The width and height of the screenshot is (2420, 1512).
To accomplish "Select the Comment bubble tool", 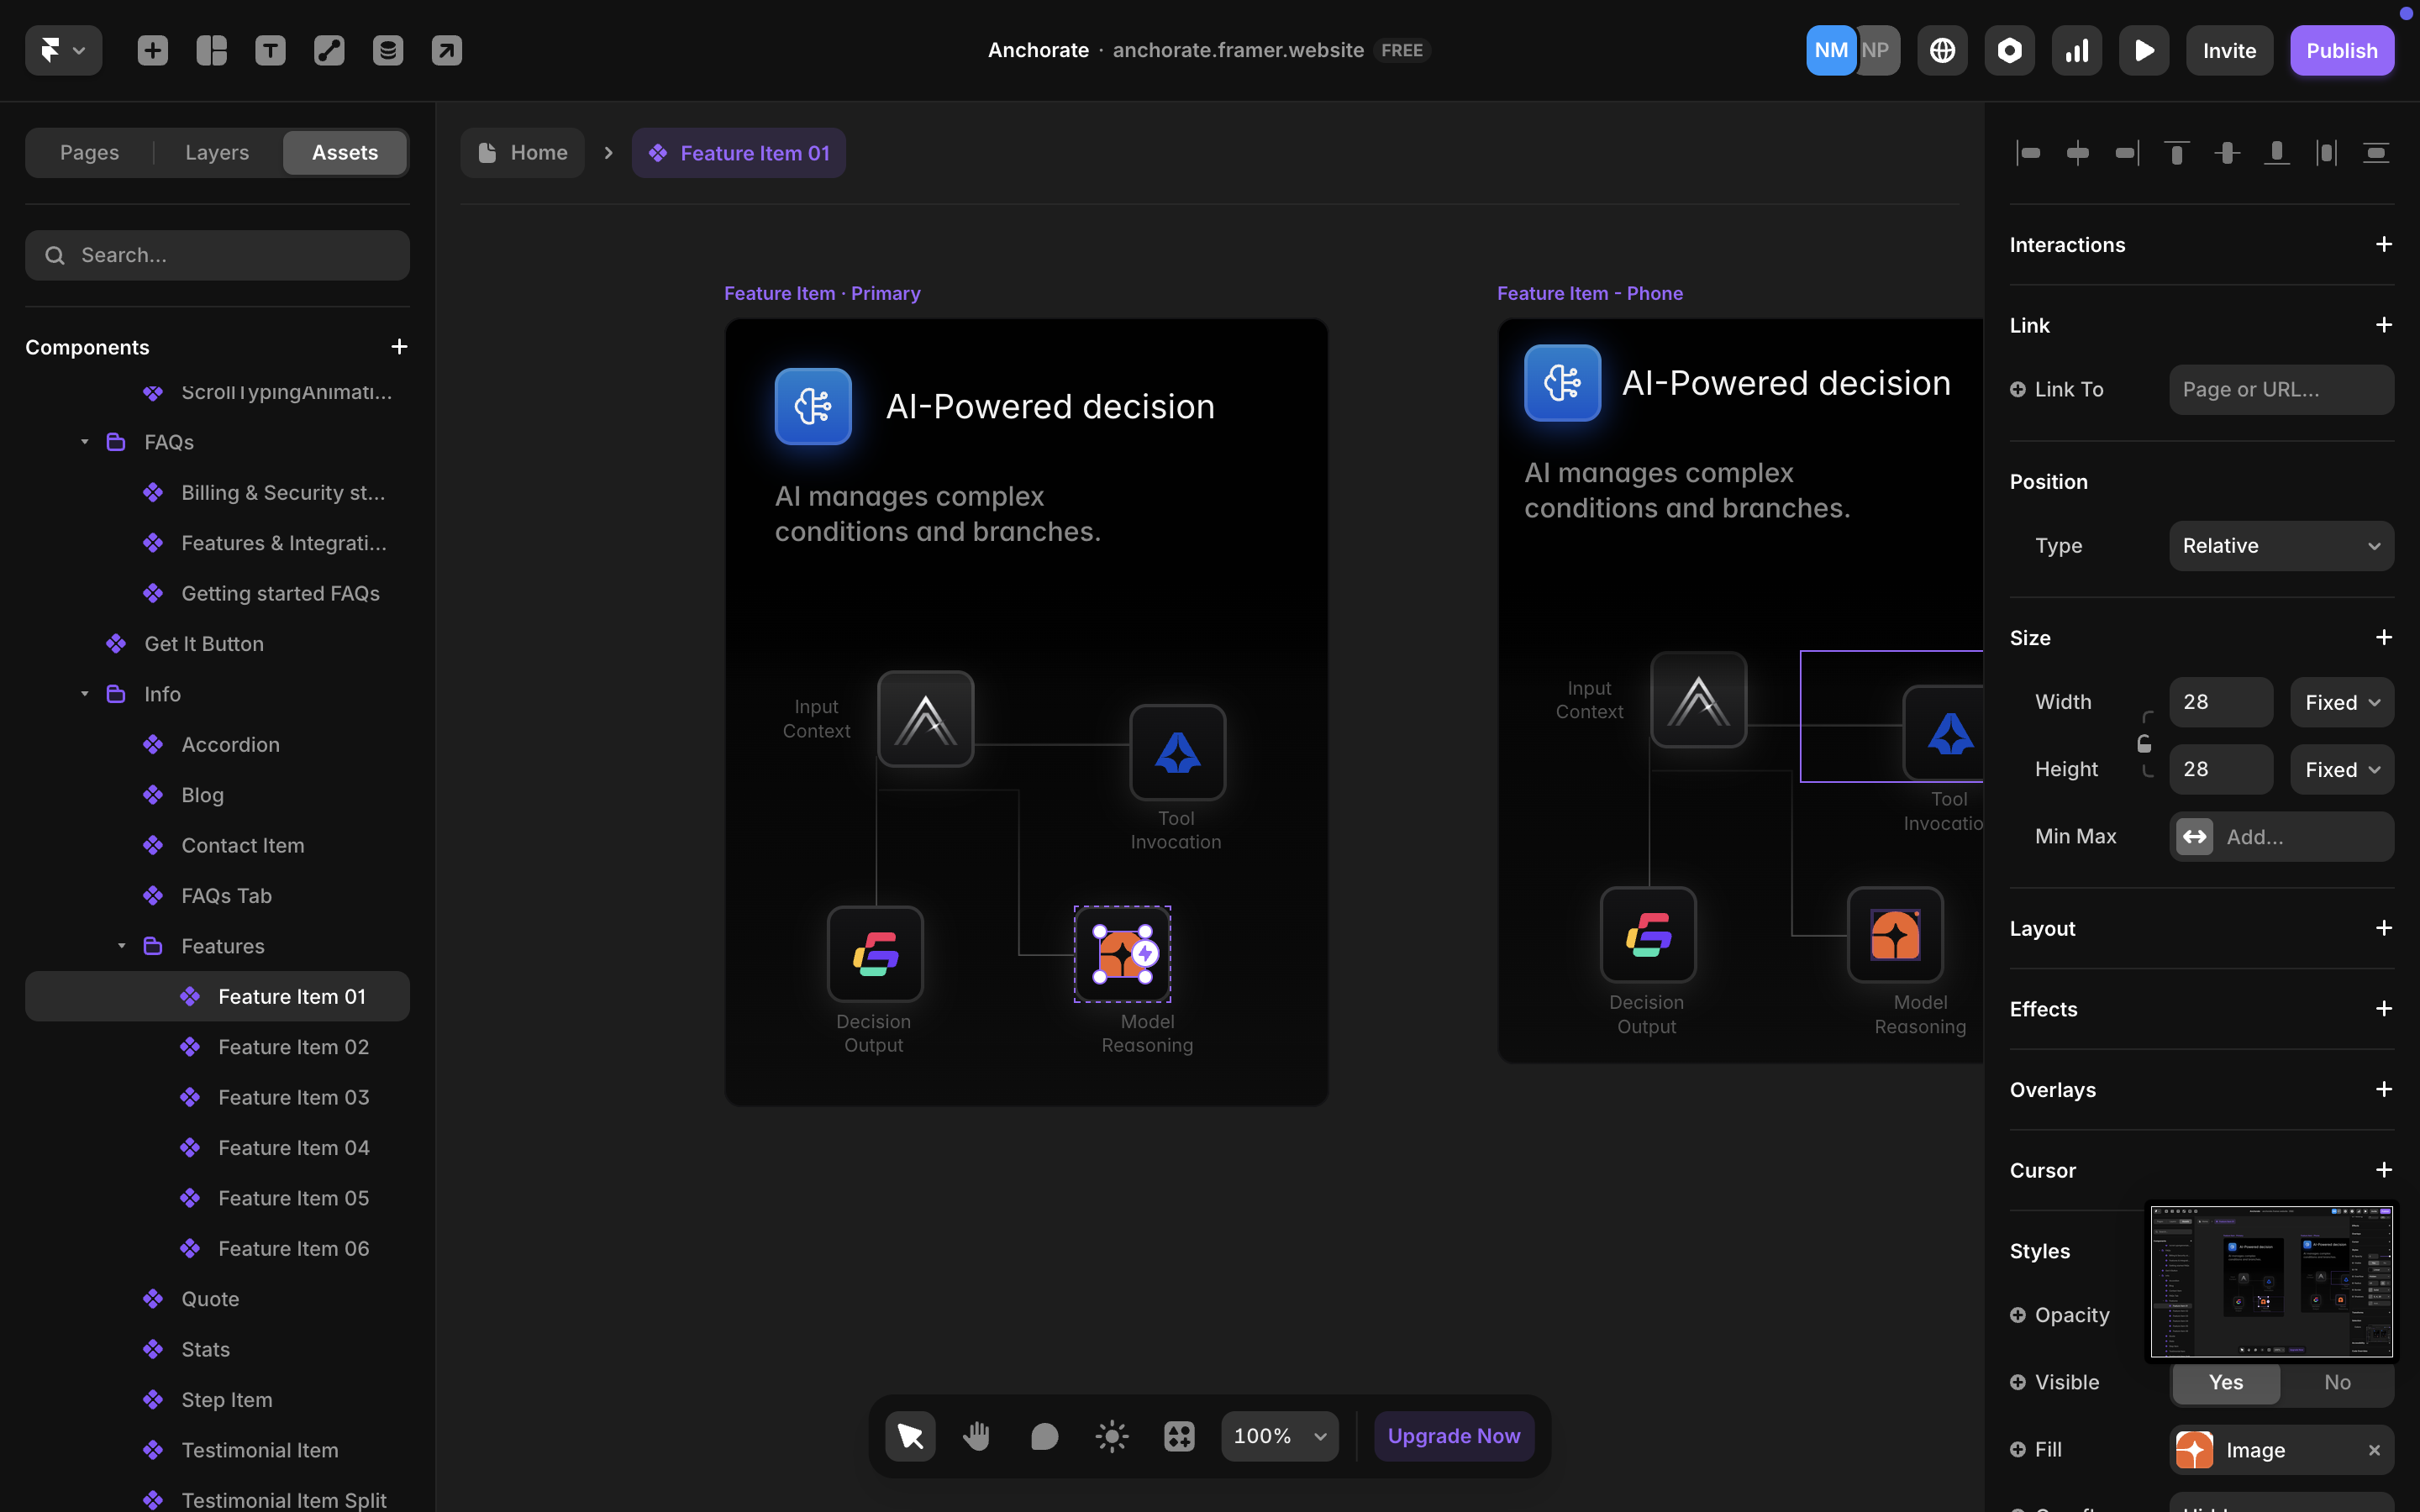I will click(x=1044, y=1436).
